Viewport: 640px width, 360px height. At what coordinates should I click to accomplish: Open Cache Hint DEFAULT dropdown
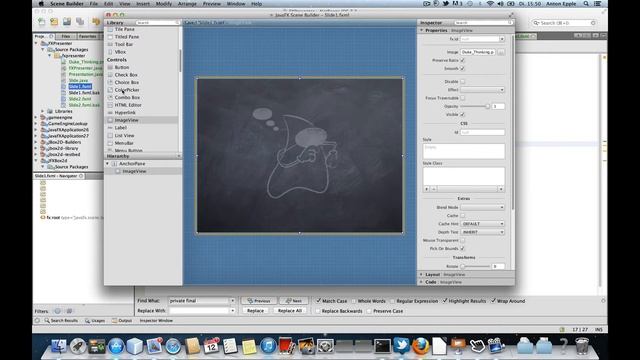tap(482, 224)
